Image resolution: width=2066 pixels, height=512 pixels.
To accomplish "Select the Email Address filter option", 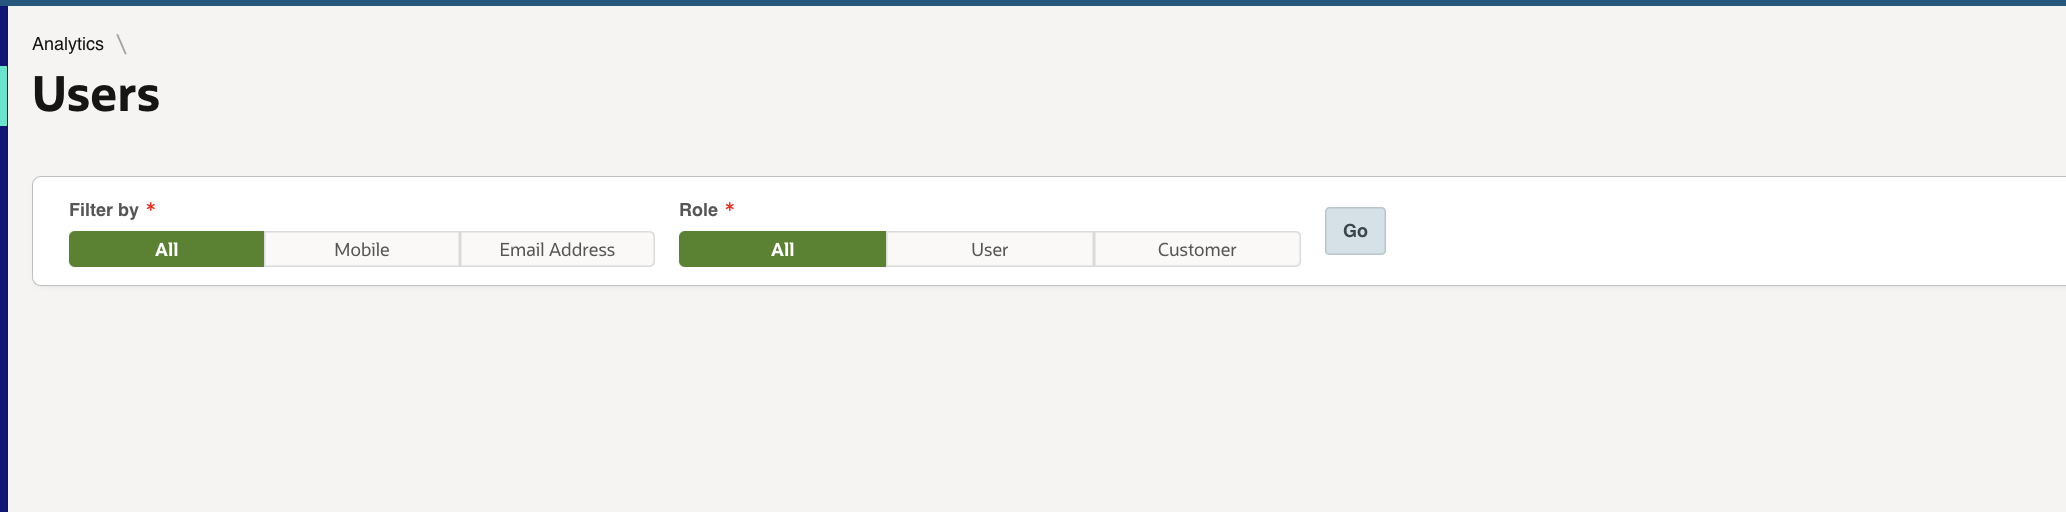I will (x=557, y=249).
